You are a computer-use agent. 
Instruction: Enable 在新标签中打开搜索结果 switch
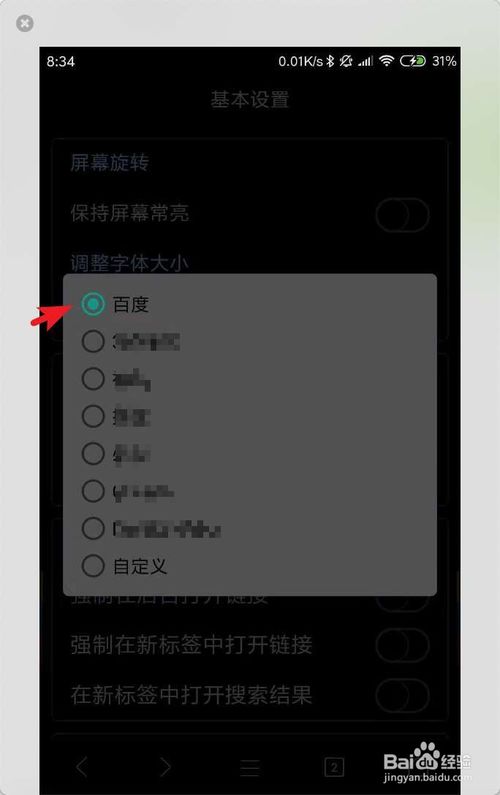pyautogui.click(x=403, y=695)
